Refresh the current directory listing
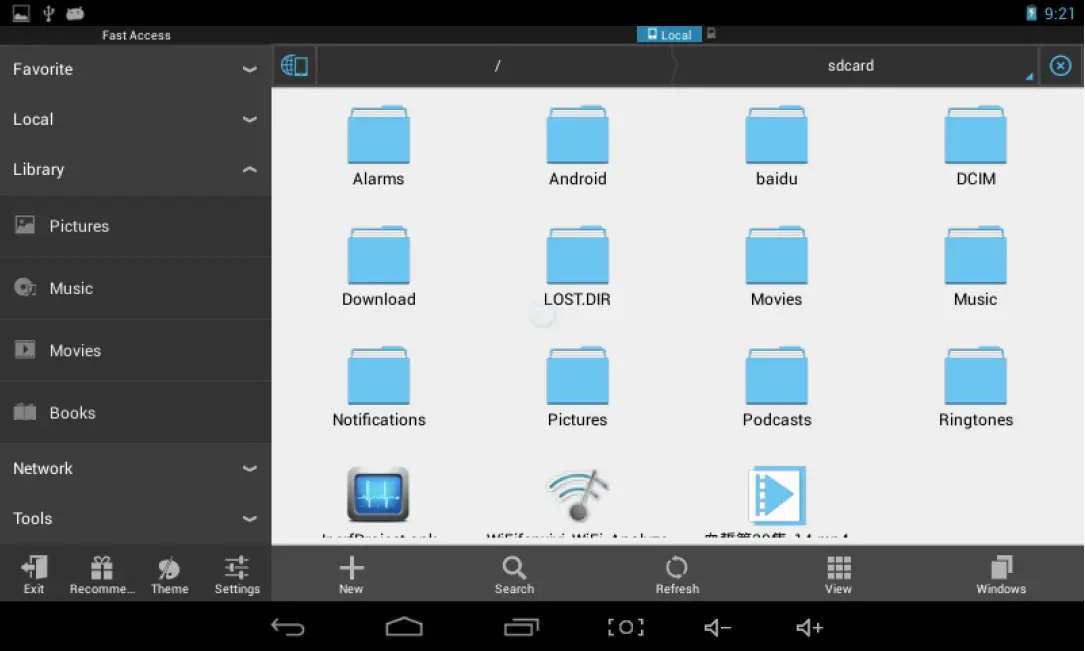This screenshot has height=651, width=1085. coord(677,573)
